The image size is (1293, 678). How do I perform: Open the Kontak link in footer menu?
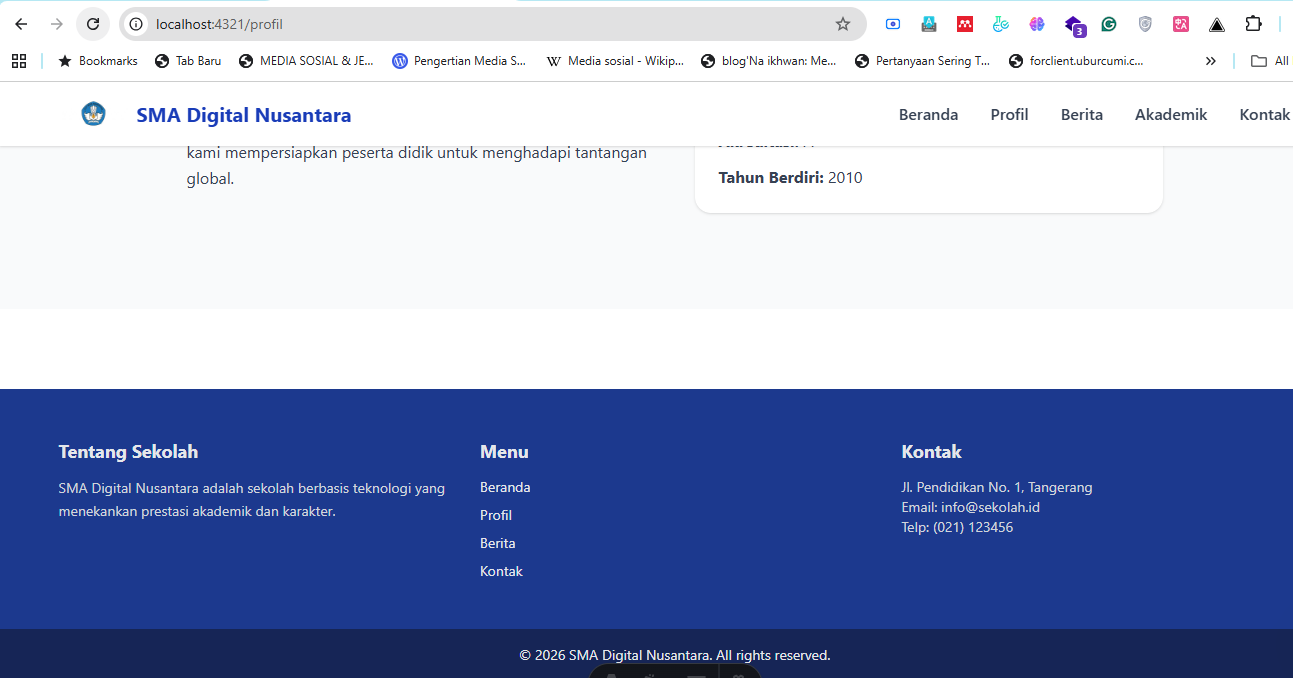(x=501, y=570)
